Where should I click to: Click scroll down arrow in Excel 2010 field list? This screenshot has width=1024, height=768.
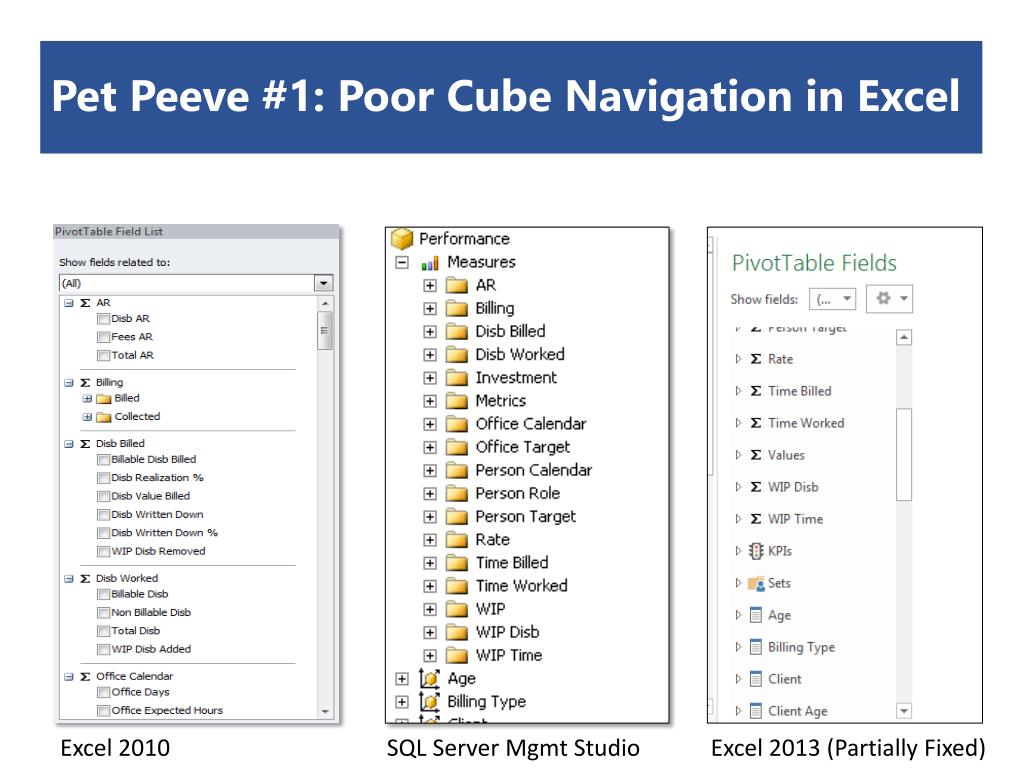click(x=325, y=711)
